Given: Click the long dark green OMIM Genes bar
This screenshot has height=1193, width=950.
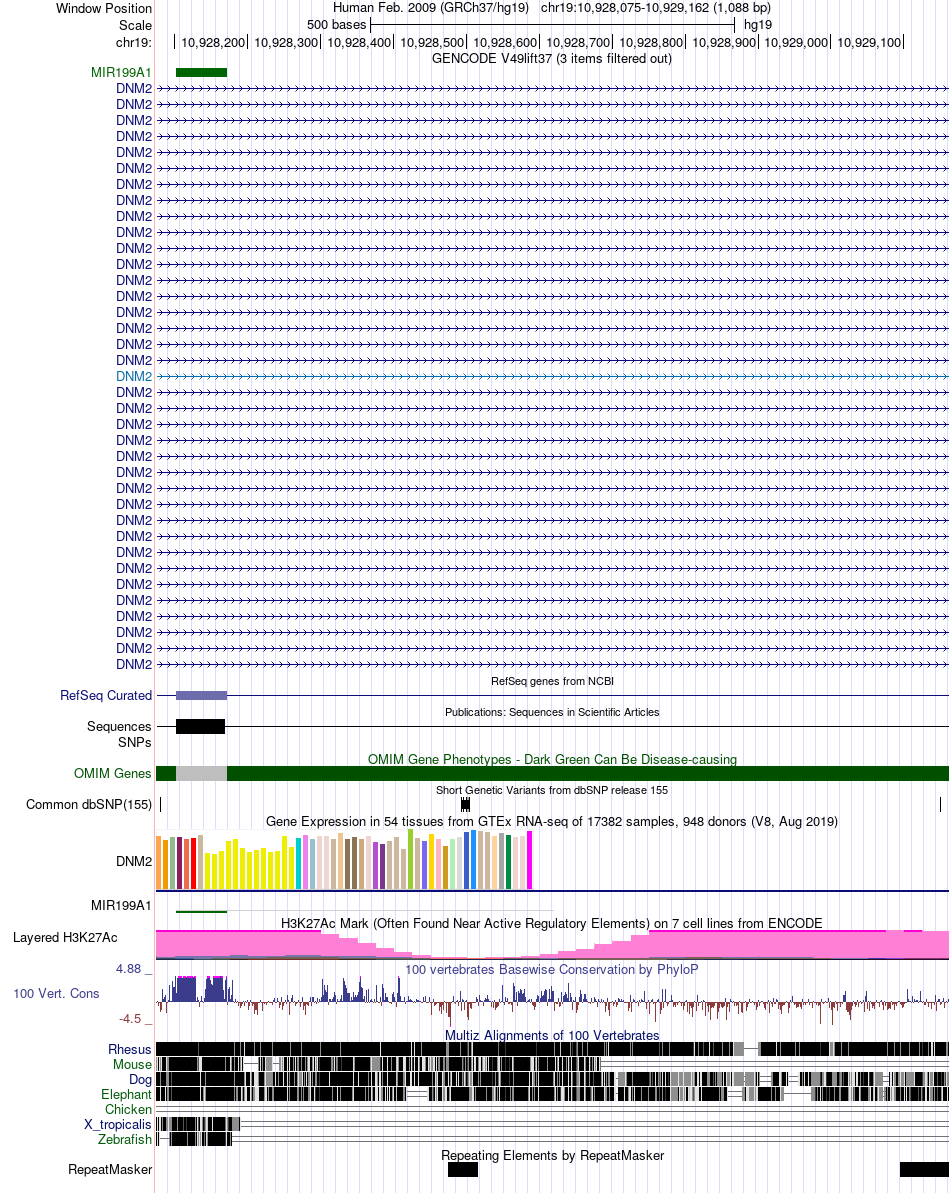Looking at the screenshot, I should (x=587, y=773).
